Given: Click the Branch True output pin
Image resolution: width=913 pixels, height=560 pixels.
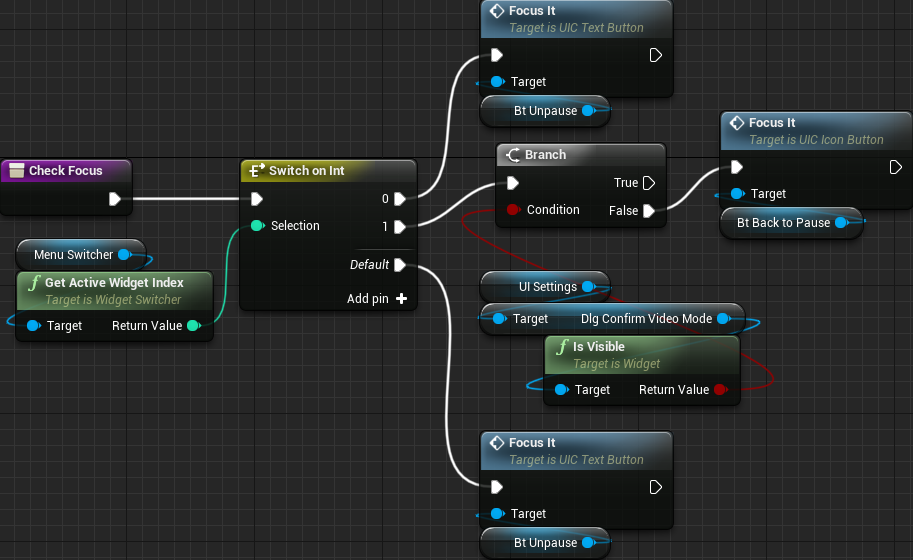Looking at the screenshot, I should 649,183.
